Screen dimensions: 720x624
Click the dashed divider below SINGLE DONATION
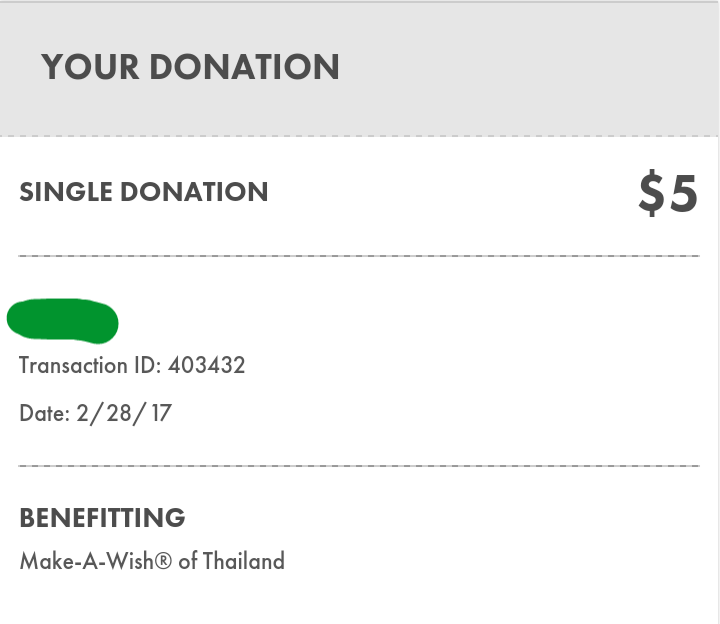pos(359,256)
